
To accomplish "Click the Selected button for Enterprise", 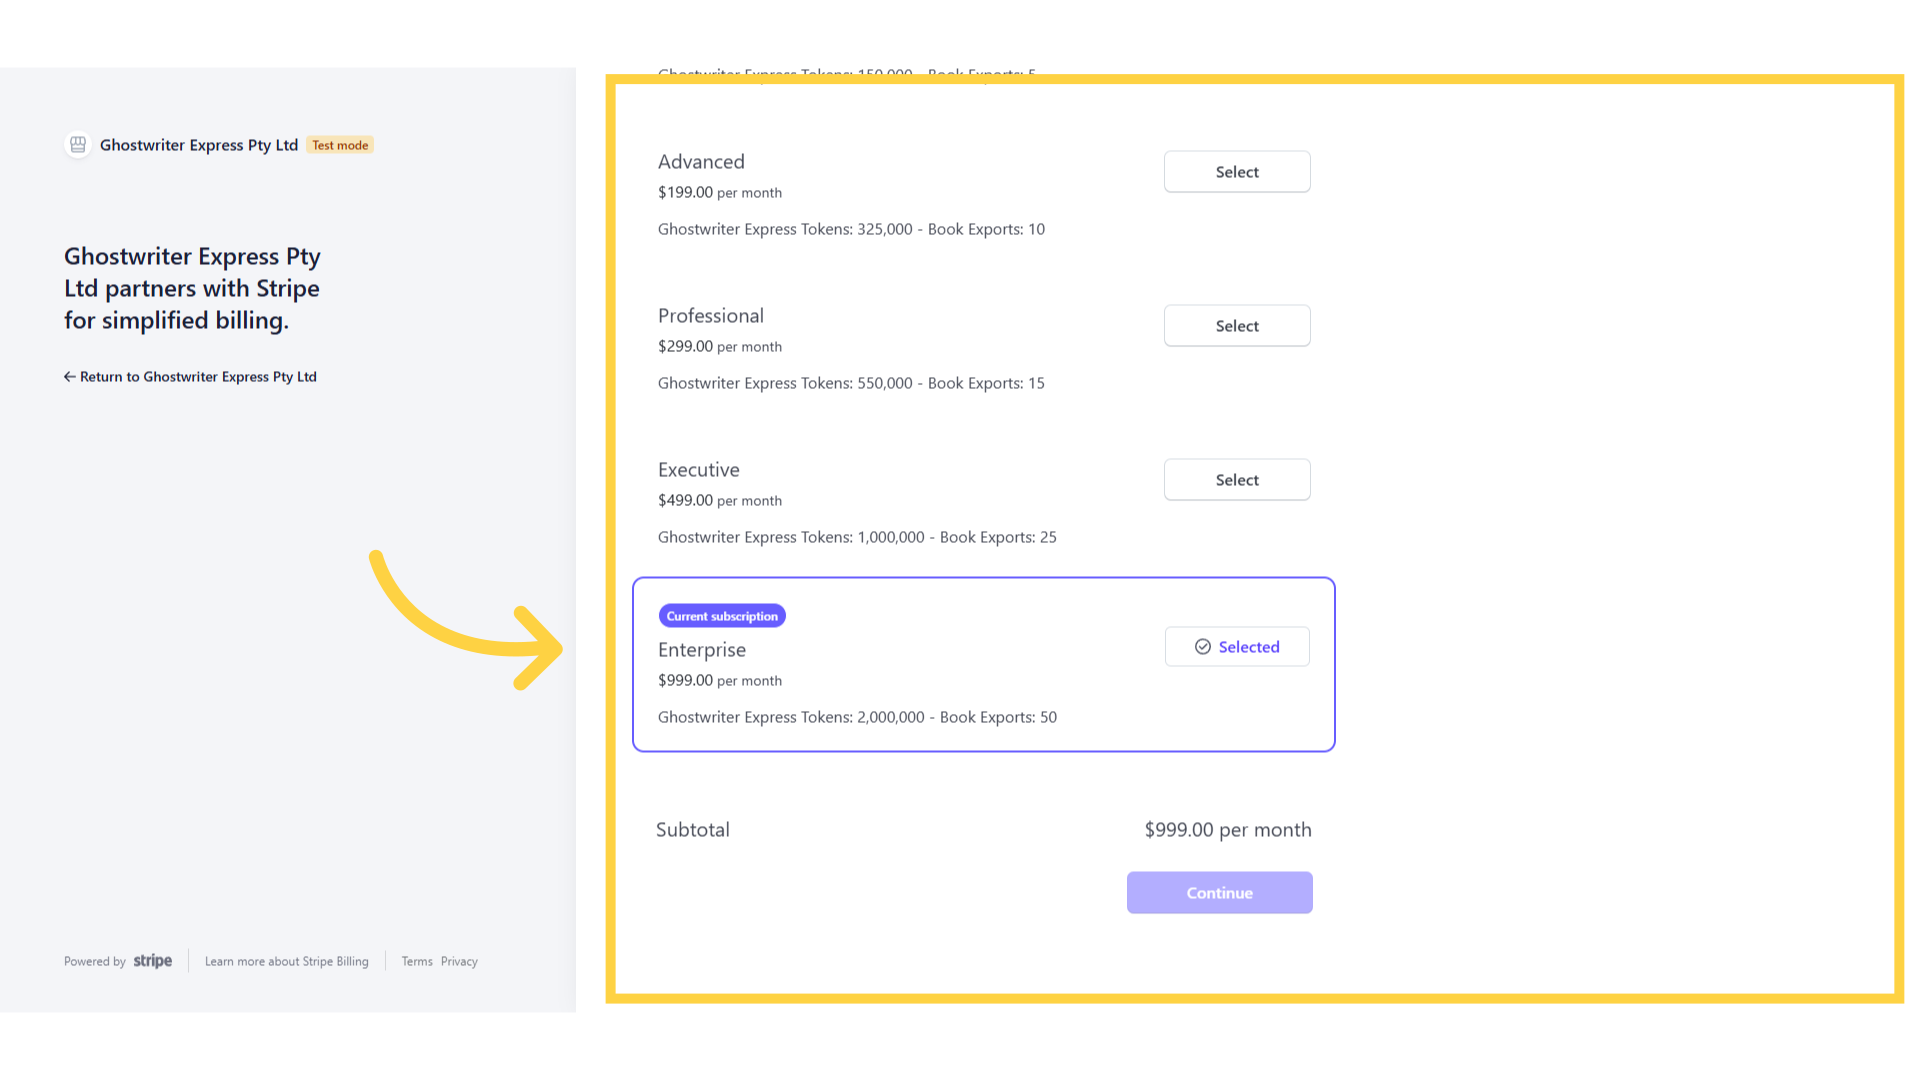I will click(1237, 647).
